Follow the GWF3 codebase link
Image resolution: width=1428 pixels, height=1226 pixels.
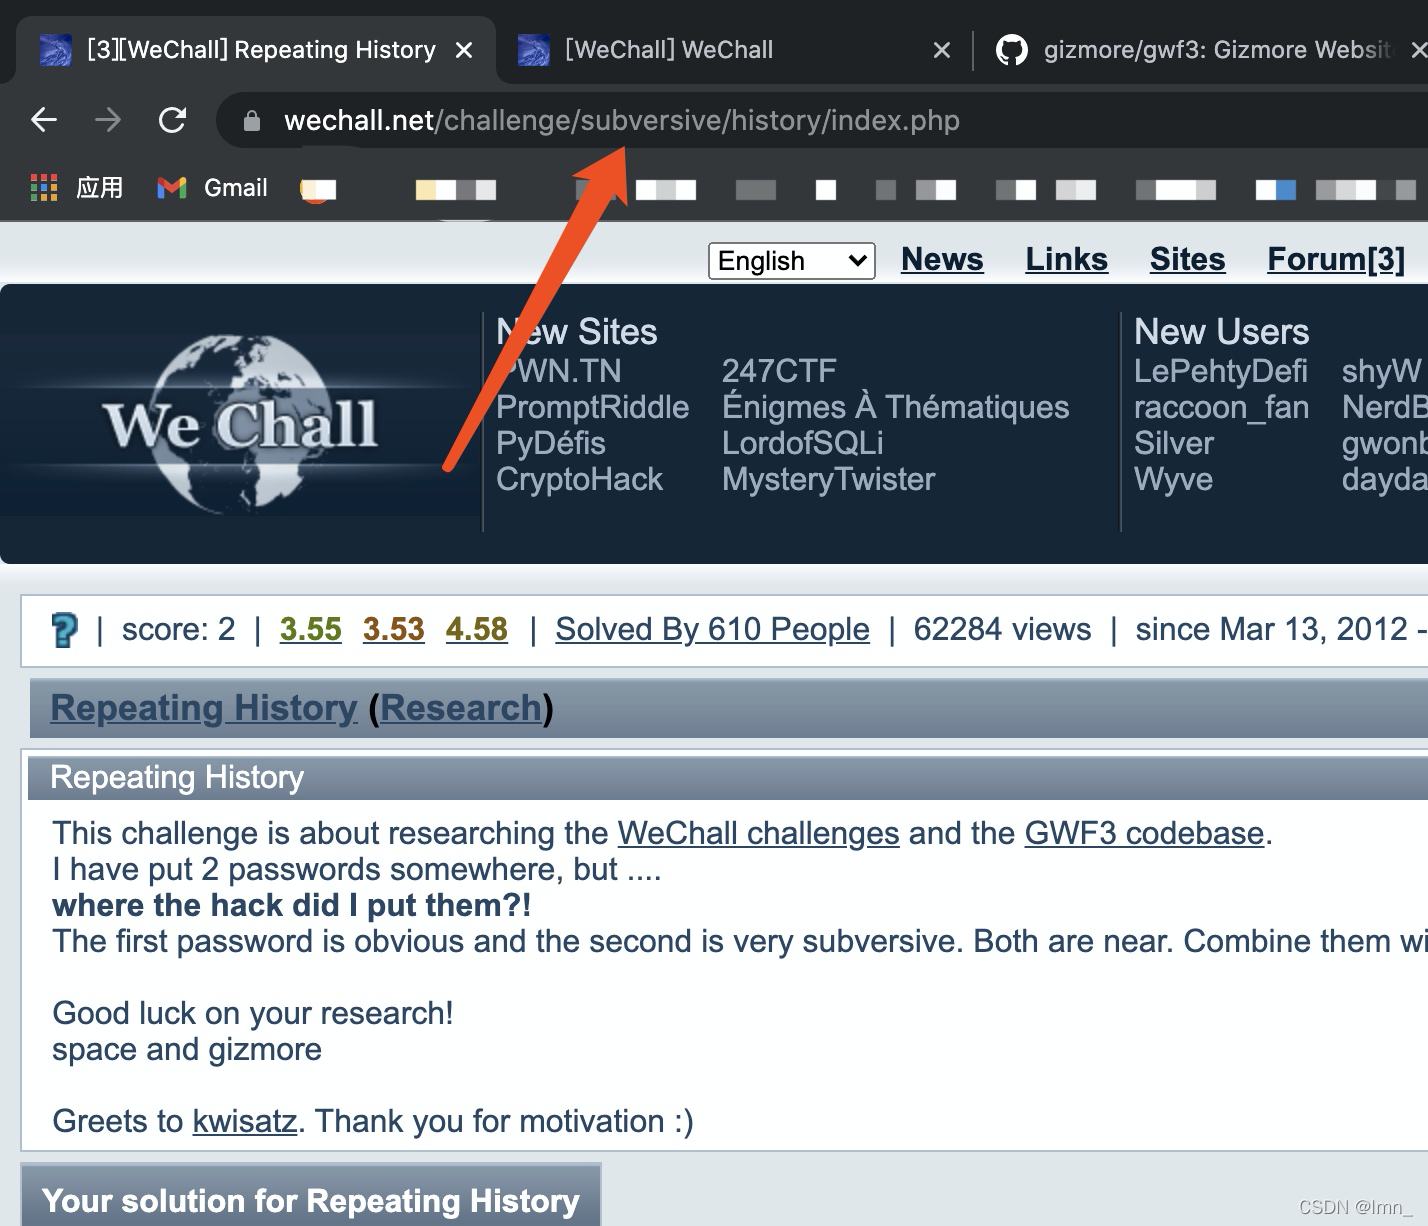tap(1144, 833)
